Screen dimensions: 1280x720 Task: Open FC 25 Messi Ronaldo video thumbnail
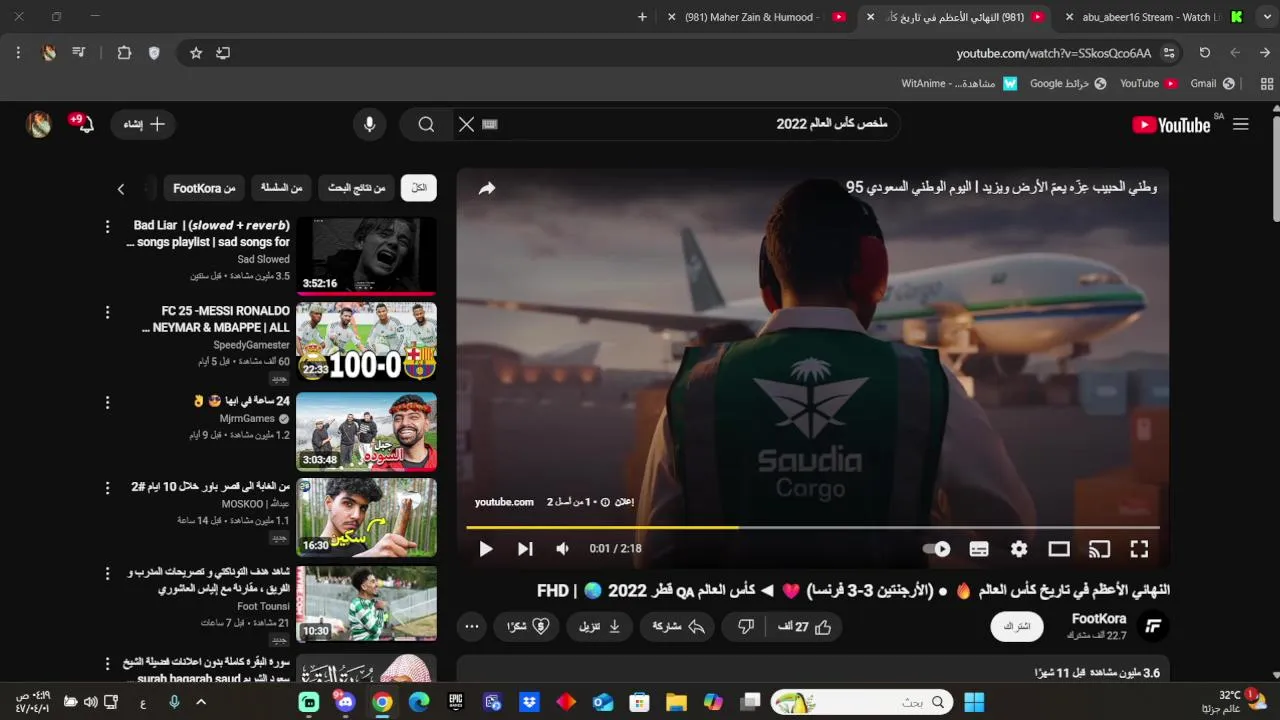(366, 341)
